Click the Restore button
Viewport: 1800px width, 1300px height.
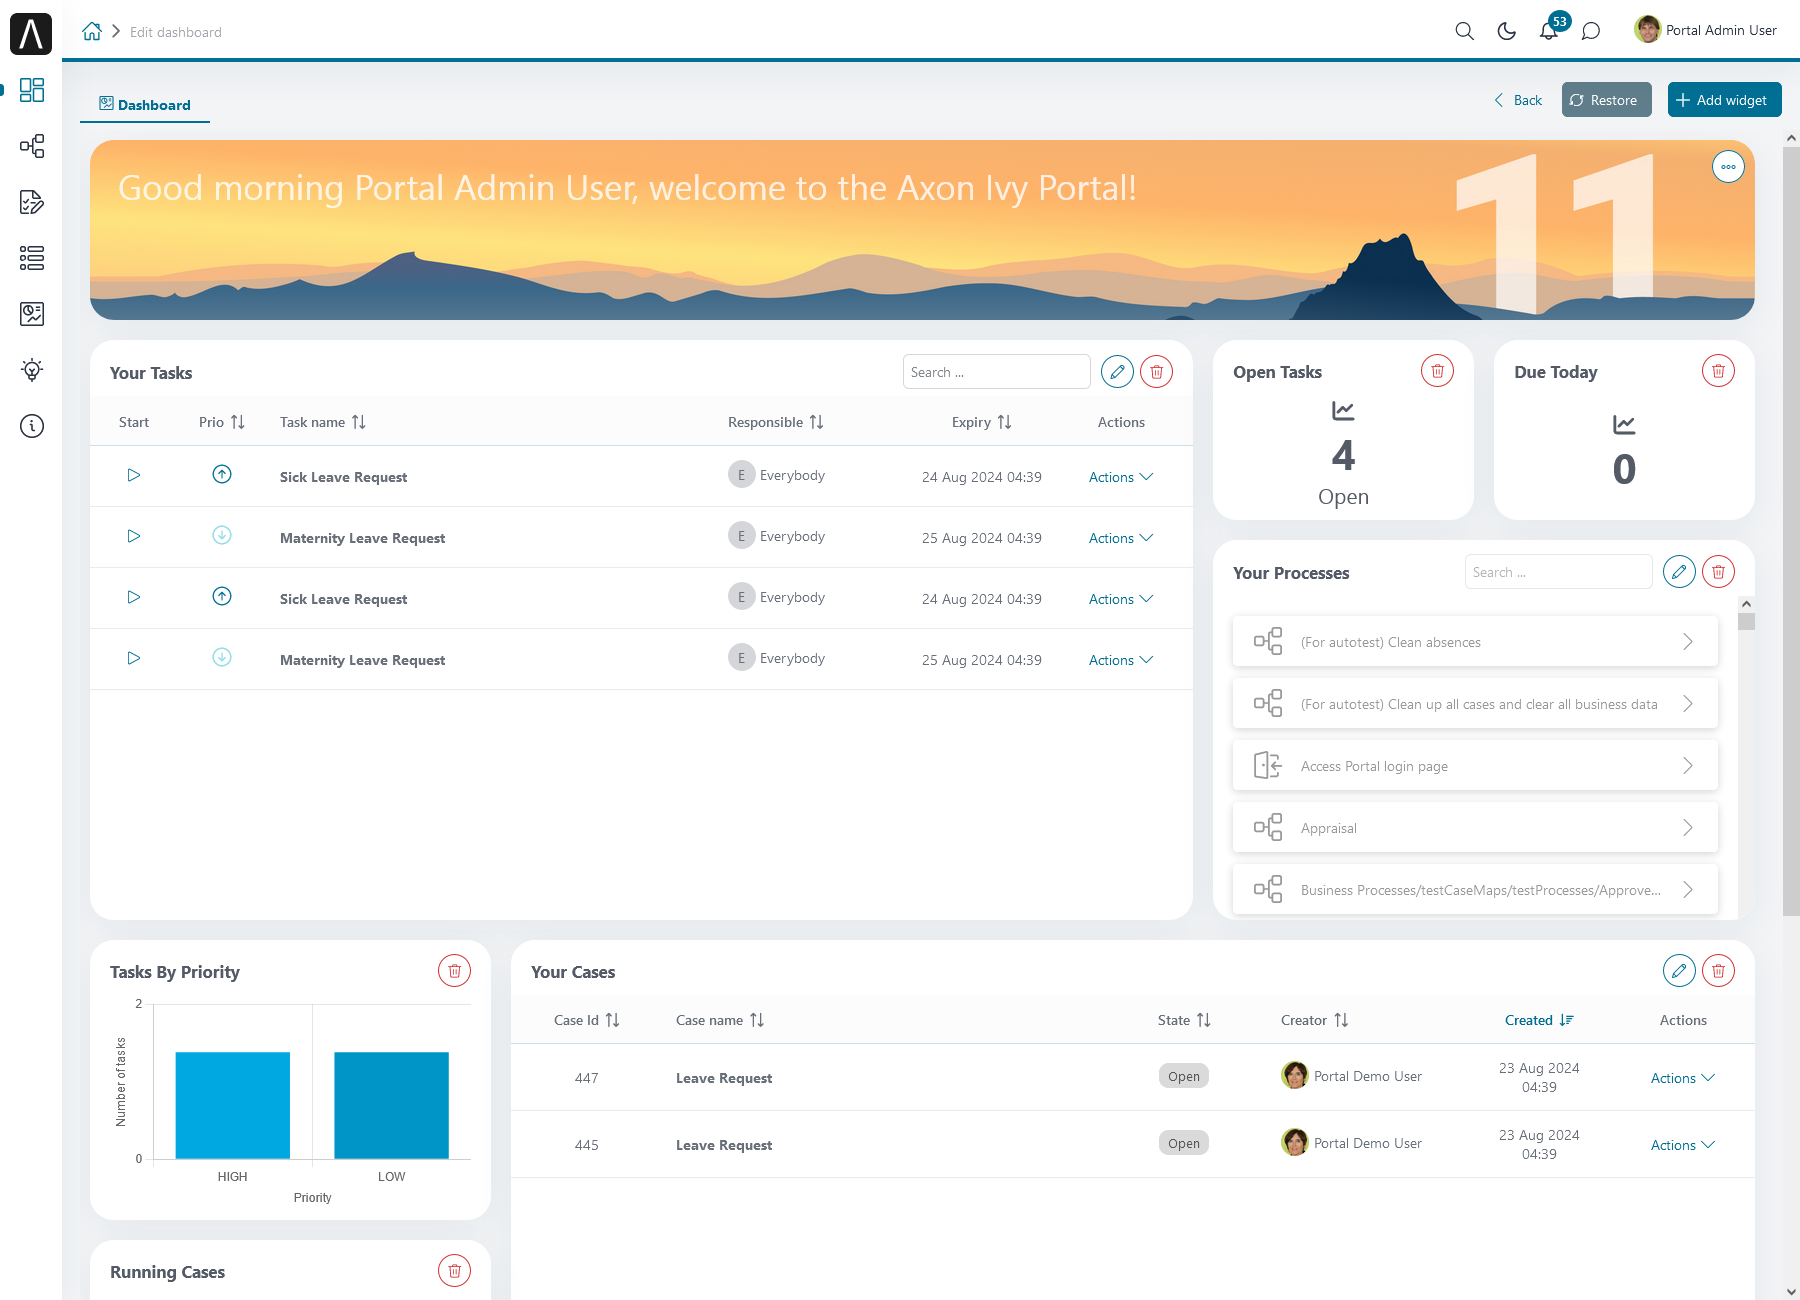[x=1606, y=100]
